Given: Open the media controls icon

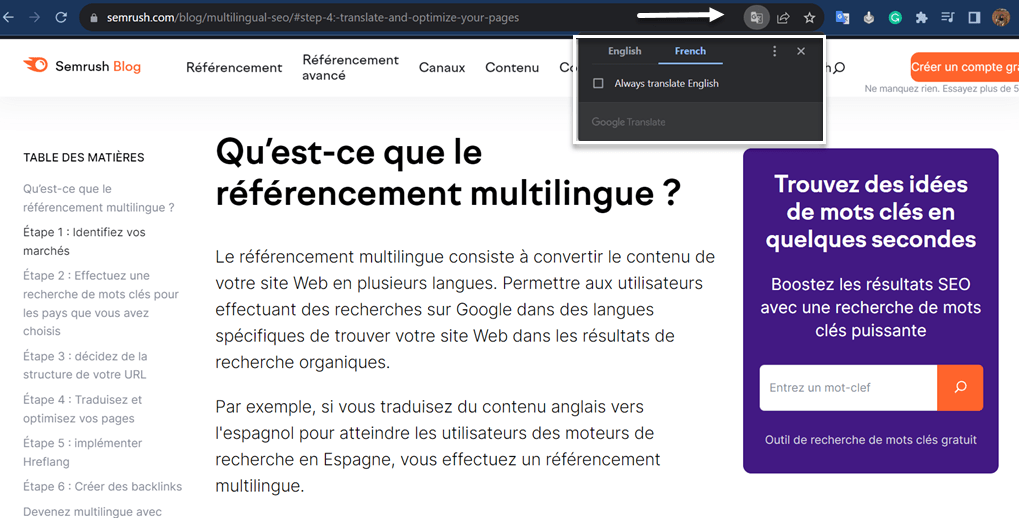Looking at the screenshot, I should pyautogui.click(x=948, y=18).
